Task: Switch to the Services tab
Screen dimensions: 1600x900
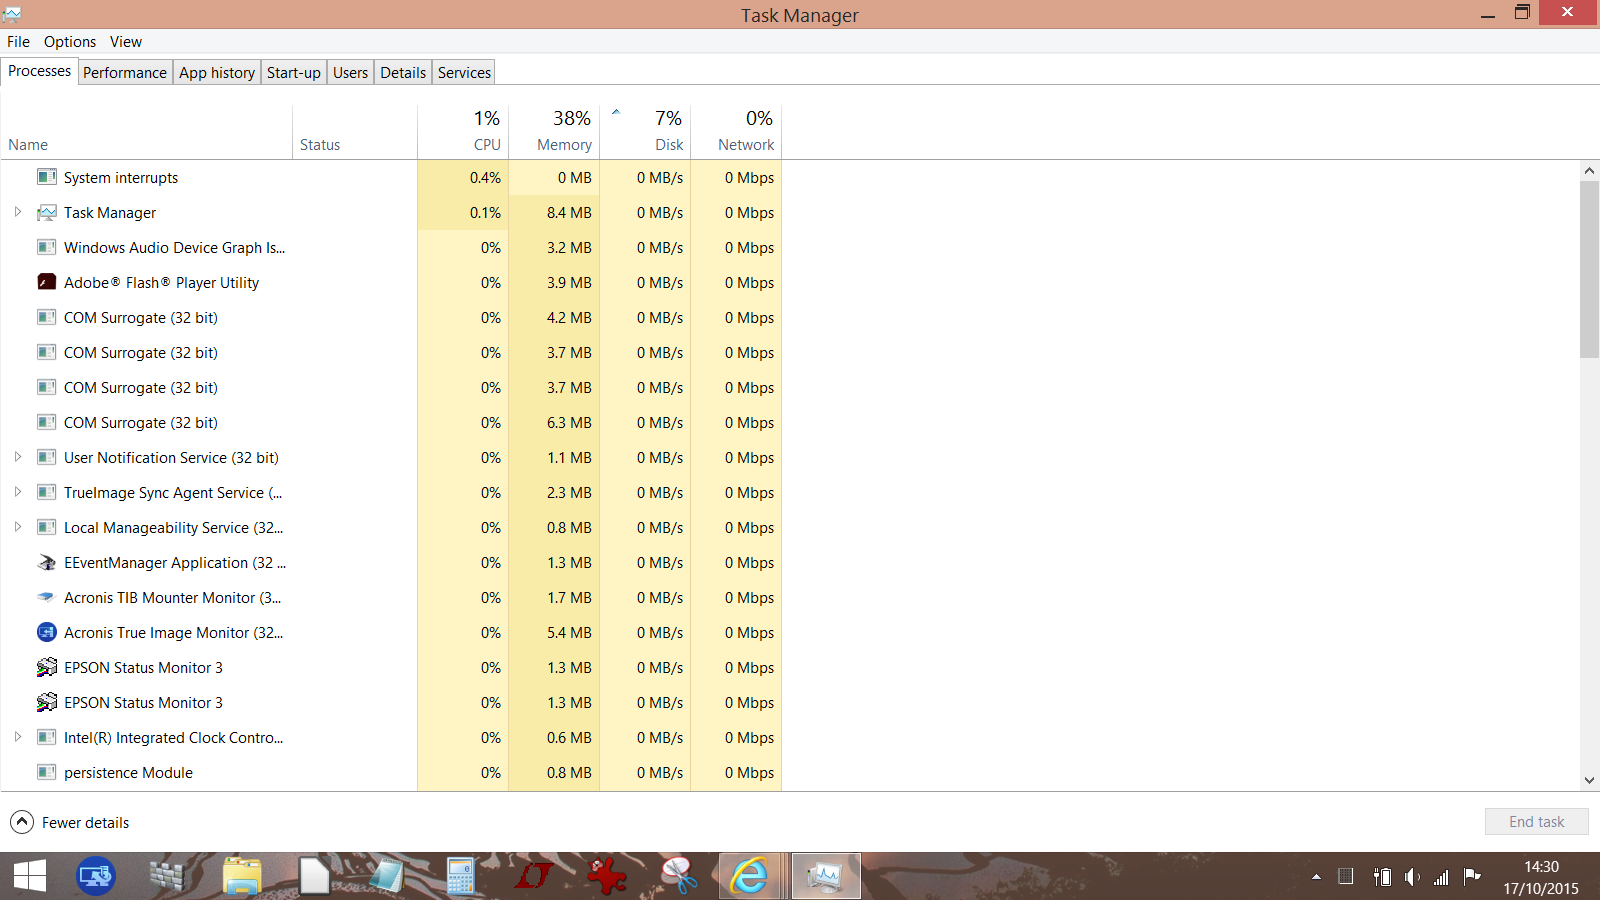Action: click(464, 72)
